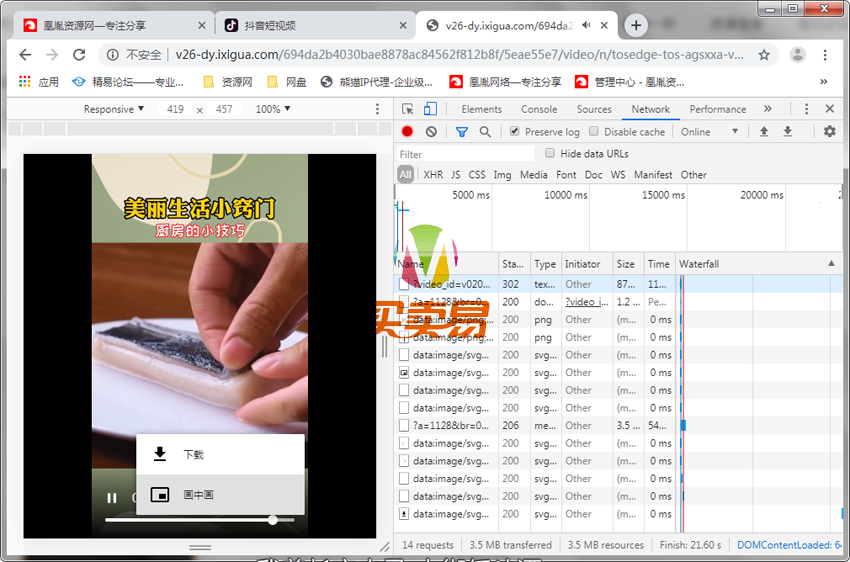Select the ?video_id=v020 request row
Viewport: 850px width, 562px height.
pos(618,284)
